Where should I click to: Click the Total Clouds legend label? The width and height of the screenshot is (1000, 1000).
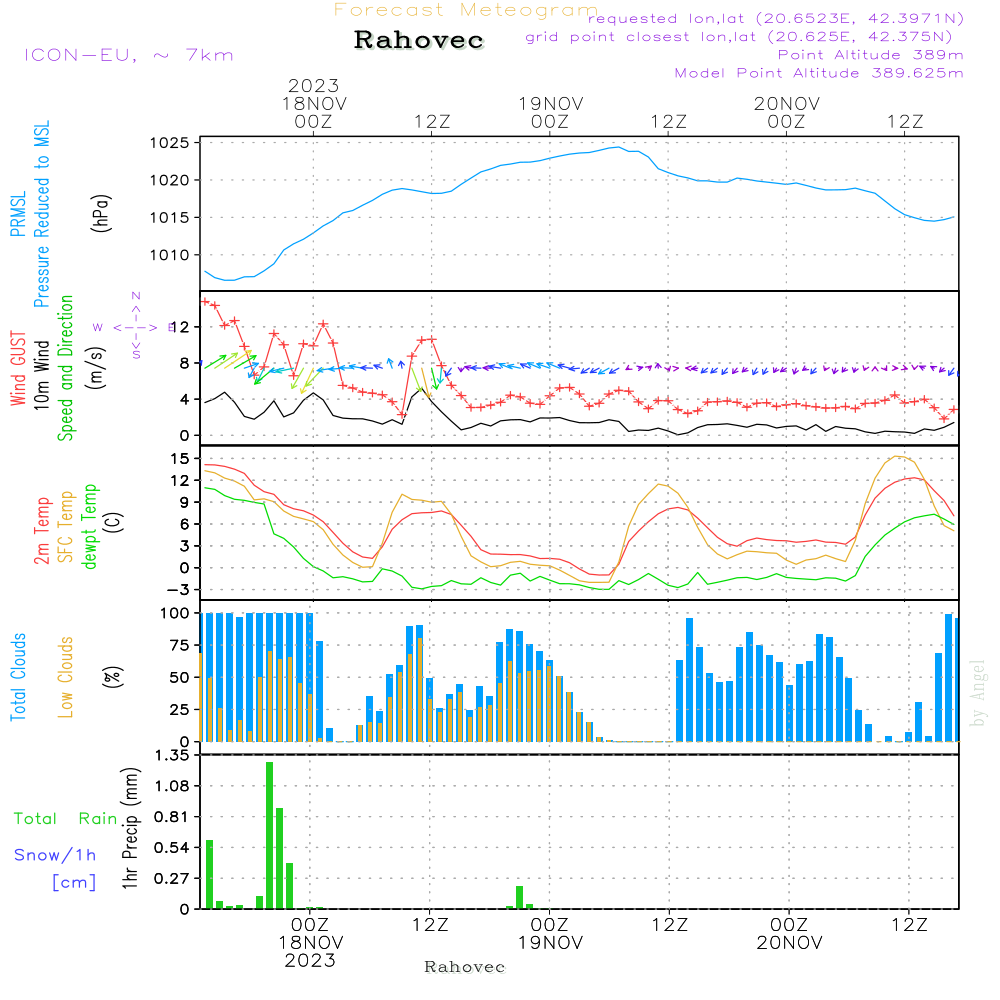[x=17, y=677]
